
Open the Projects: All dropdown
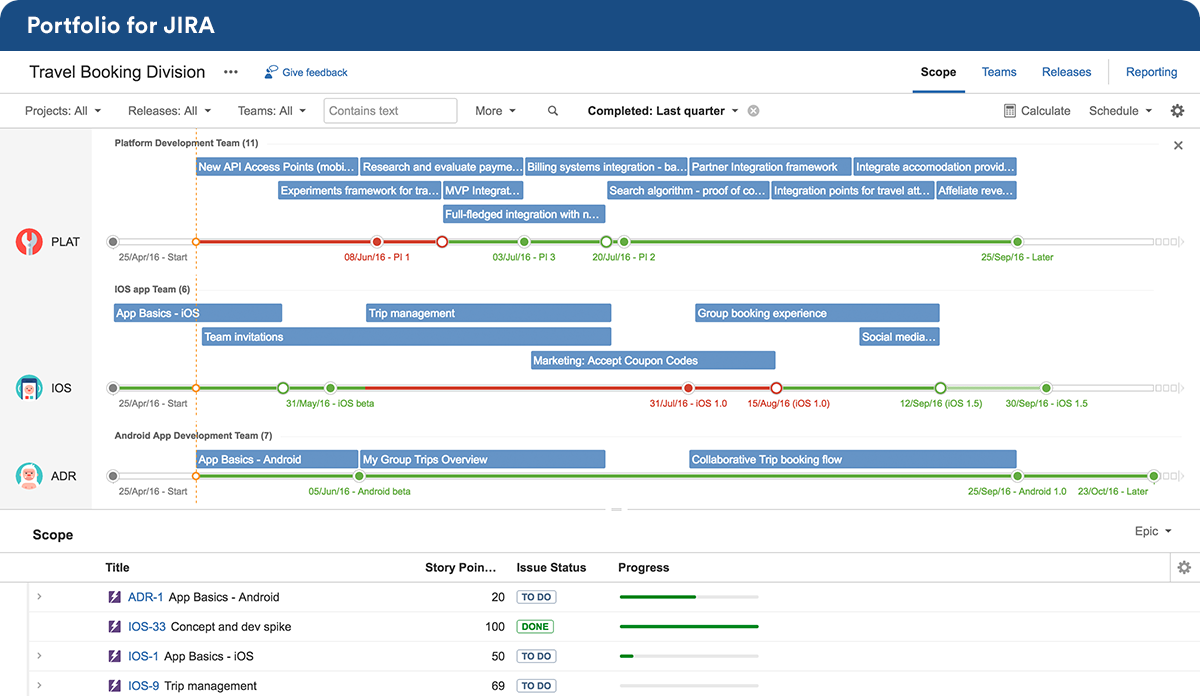point(61,111)
